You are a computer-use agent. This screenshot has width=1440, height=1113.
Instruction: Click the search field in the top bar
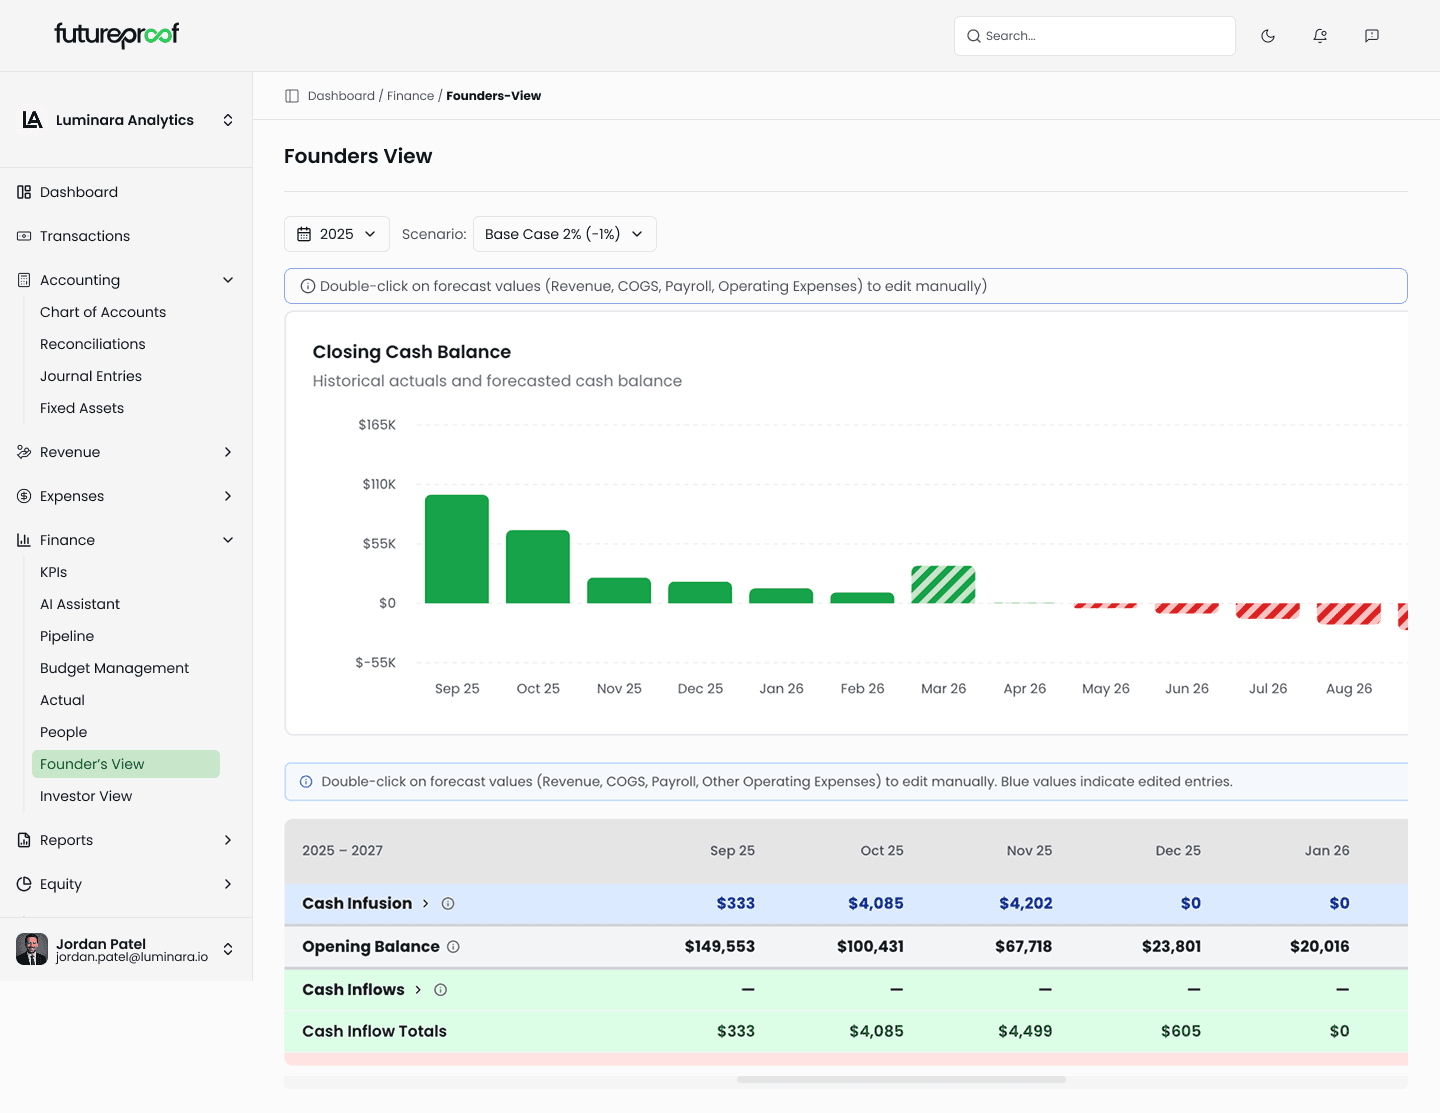tap(1094, 35)
